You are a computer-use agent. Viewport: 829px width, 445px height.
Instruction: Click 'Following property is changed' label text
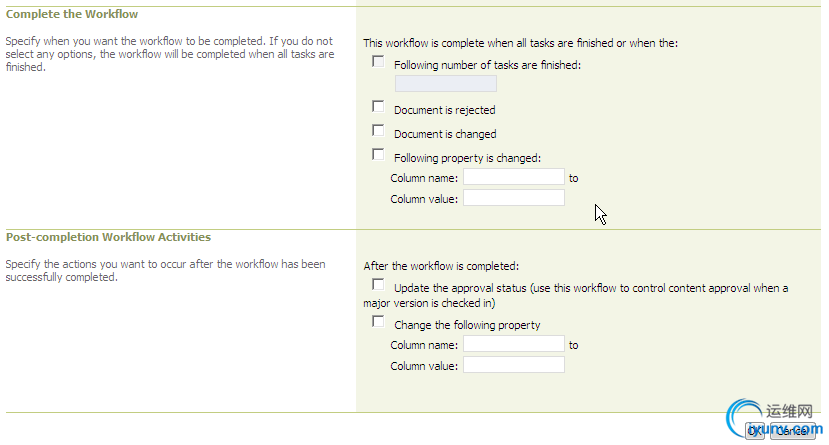click(467, 158)
